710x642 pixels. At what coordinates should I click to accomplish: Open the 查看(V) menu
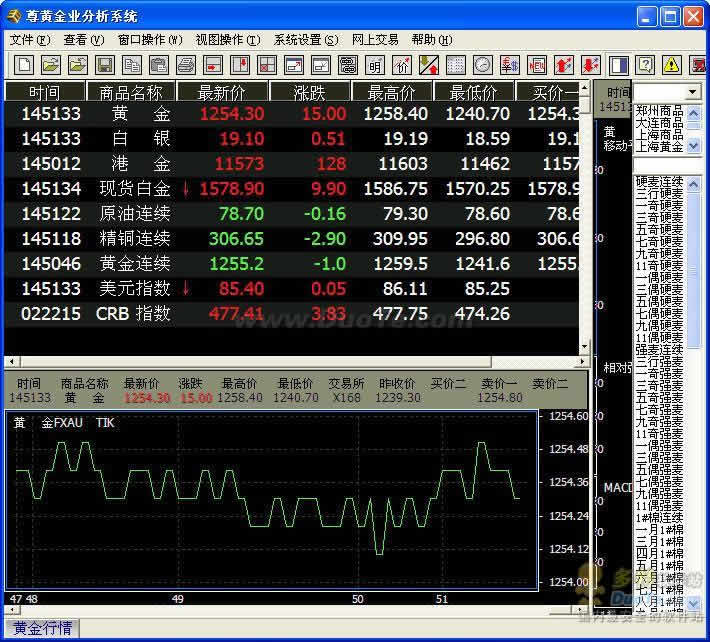pos(84,40)
